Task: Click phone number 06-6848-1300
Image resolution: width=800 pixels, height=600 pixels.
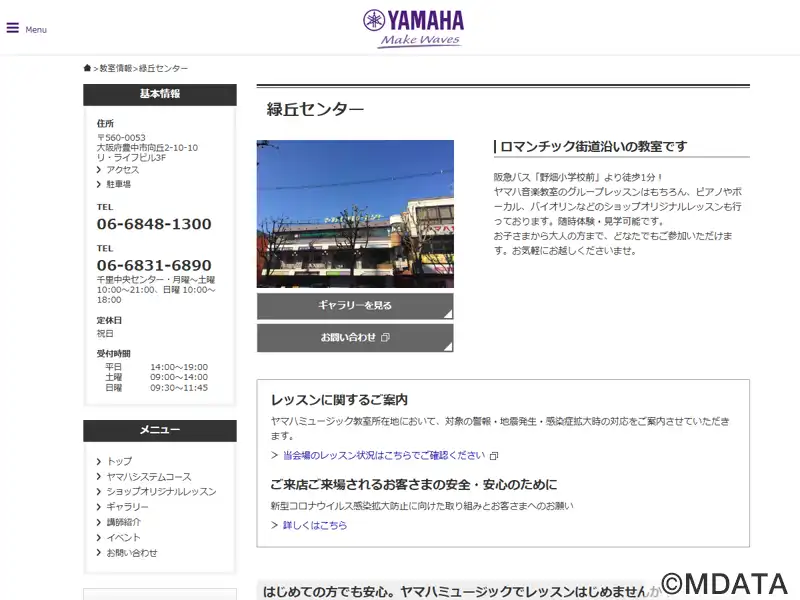Action: click(154, 224)
